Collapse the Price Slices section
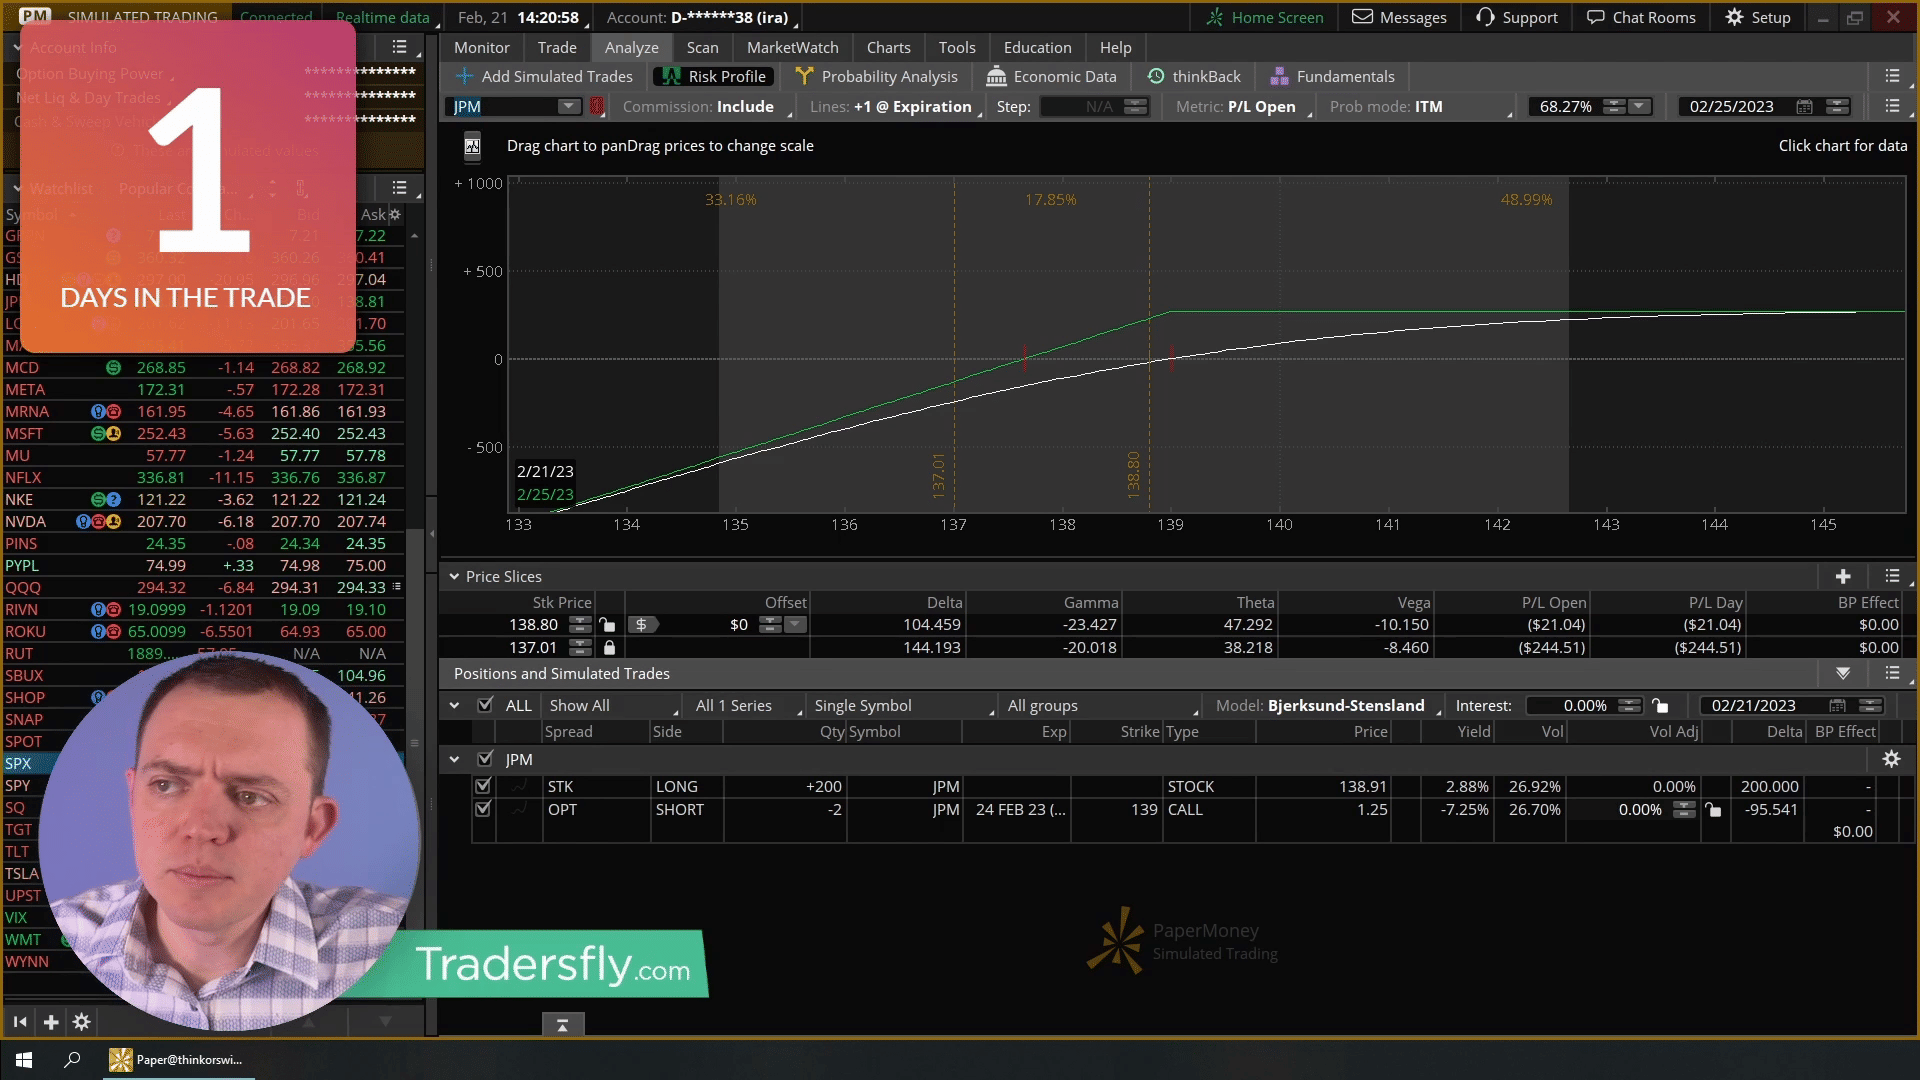The width and height of the screenshot is (1920, 1080). (x=454, y=576)
